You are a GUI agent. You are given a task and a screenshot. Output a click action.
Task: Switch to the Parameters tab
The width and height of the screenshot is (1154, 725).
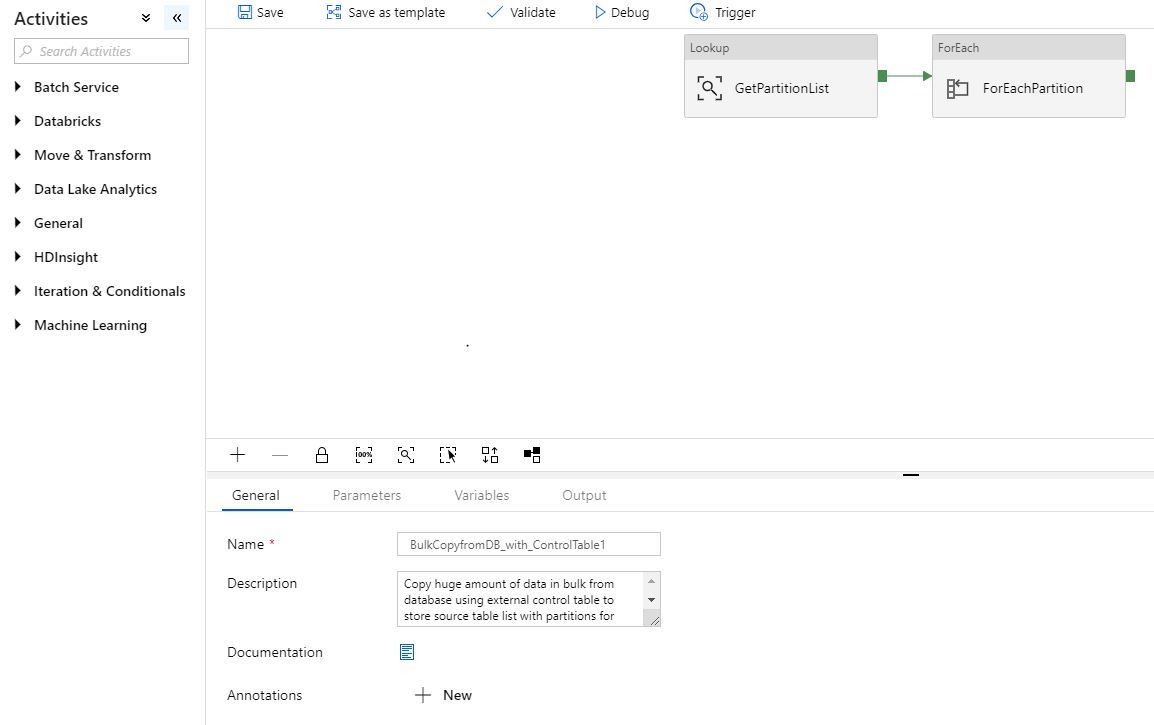coord(367,495)
